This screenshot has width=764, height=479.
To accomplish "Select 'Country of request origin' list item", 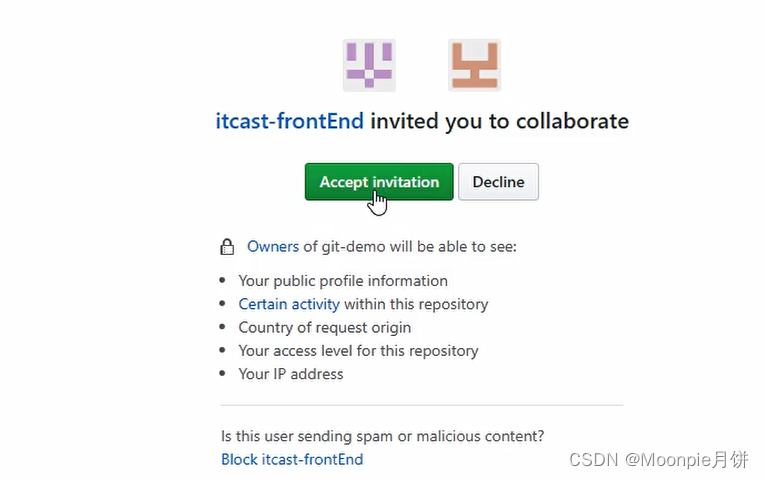I will point(325,327).
